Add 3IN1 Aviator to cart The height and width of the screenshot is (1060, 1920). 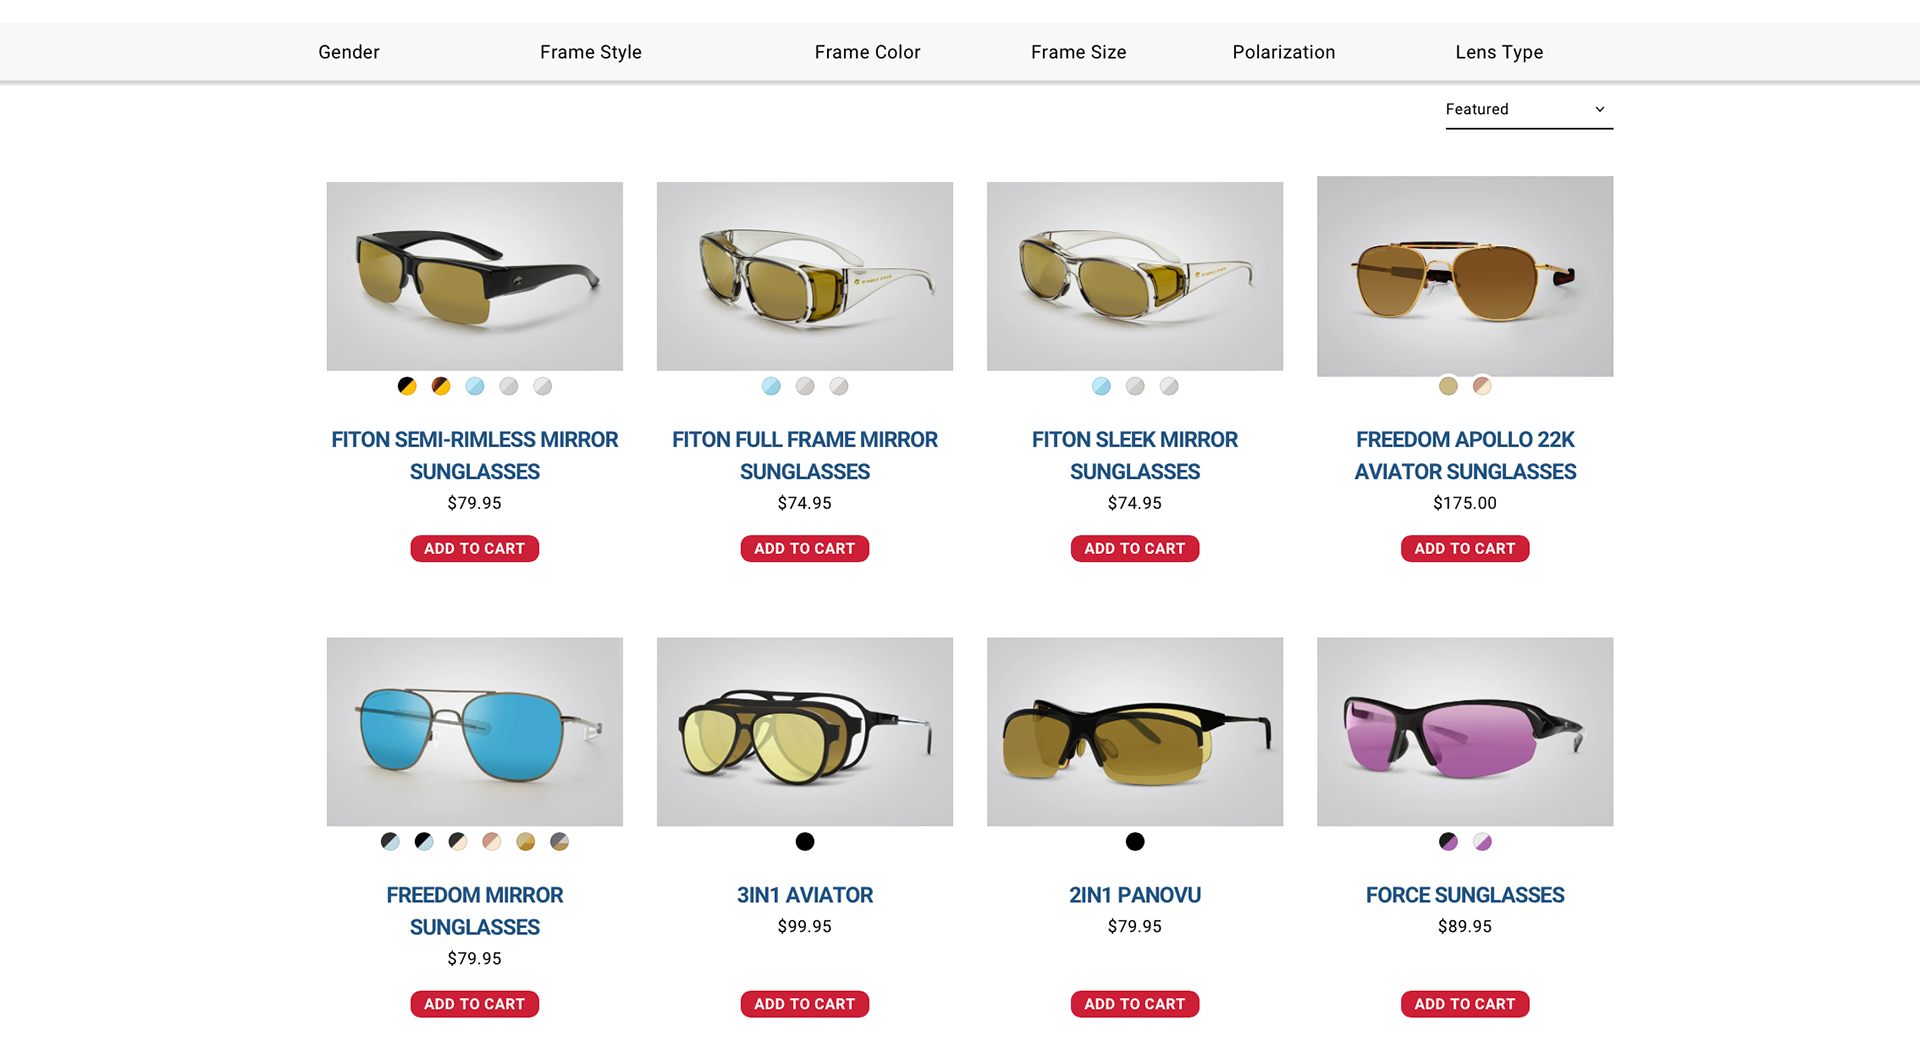click(805, 1004)
